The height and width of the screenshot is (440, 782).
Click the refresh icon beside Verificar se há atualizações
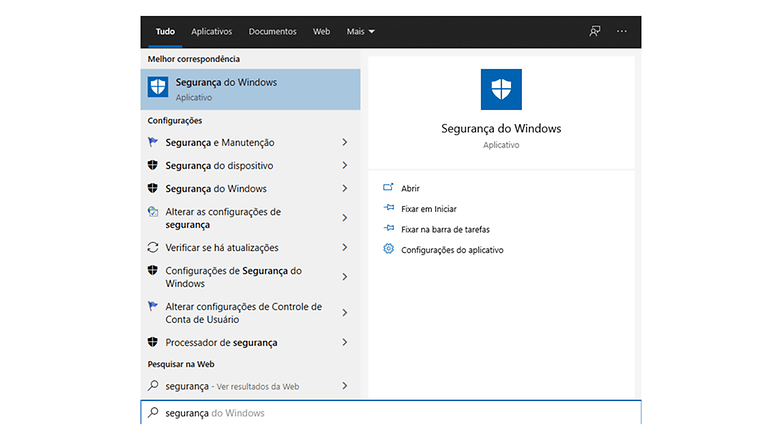pos(153,247)
